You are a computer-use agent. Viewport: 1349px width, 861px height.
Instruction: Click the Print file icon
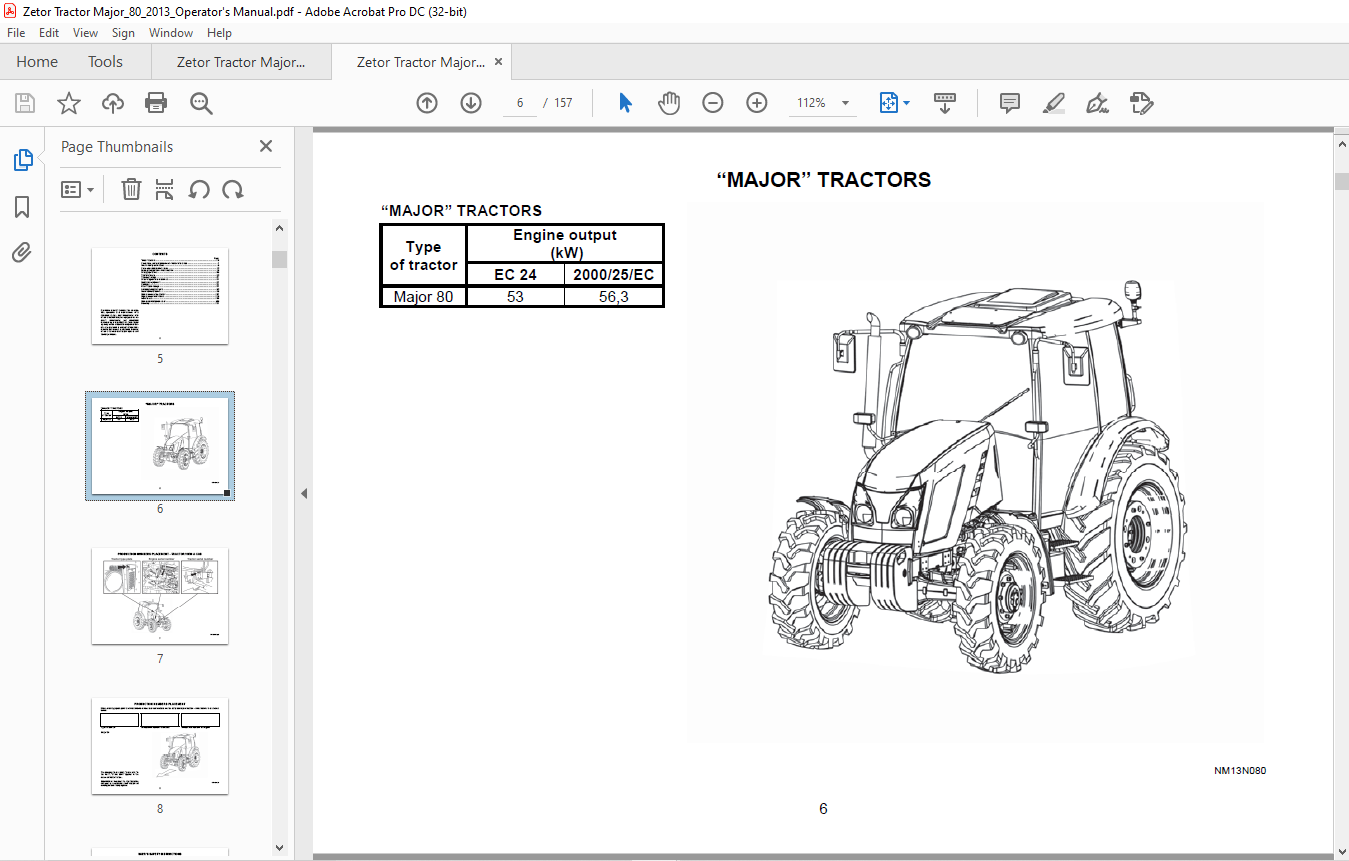(156, 103)
